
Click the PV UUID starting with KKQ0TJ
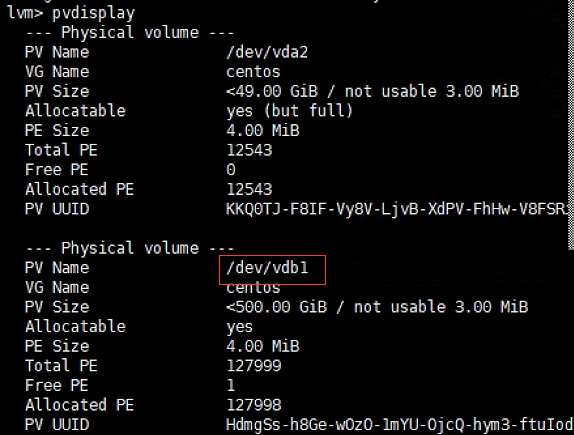pos(398,209)
